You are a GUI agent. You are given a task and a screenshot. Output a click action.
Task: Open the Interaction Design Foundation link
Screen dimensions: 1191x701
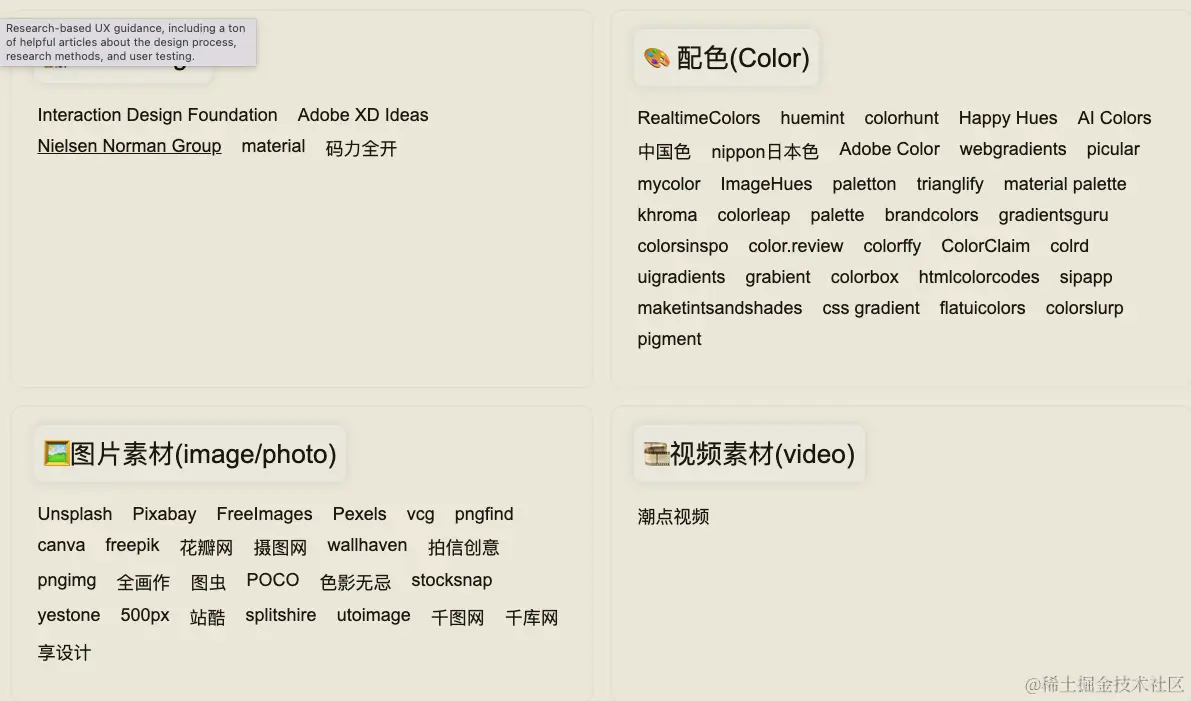pos(157,115)
